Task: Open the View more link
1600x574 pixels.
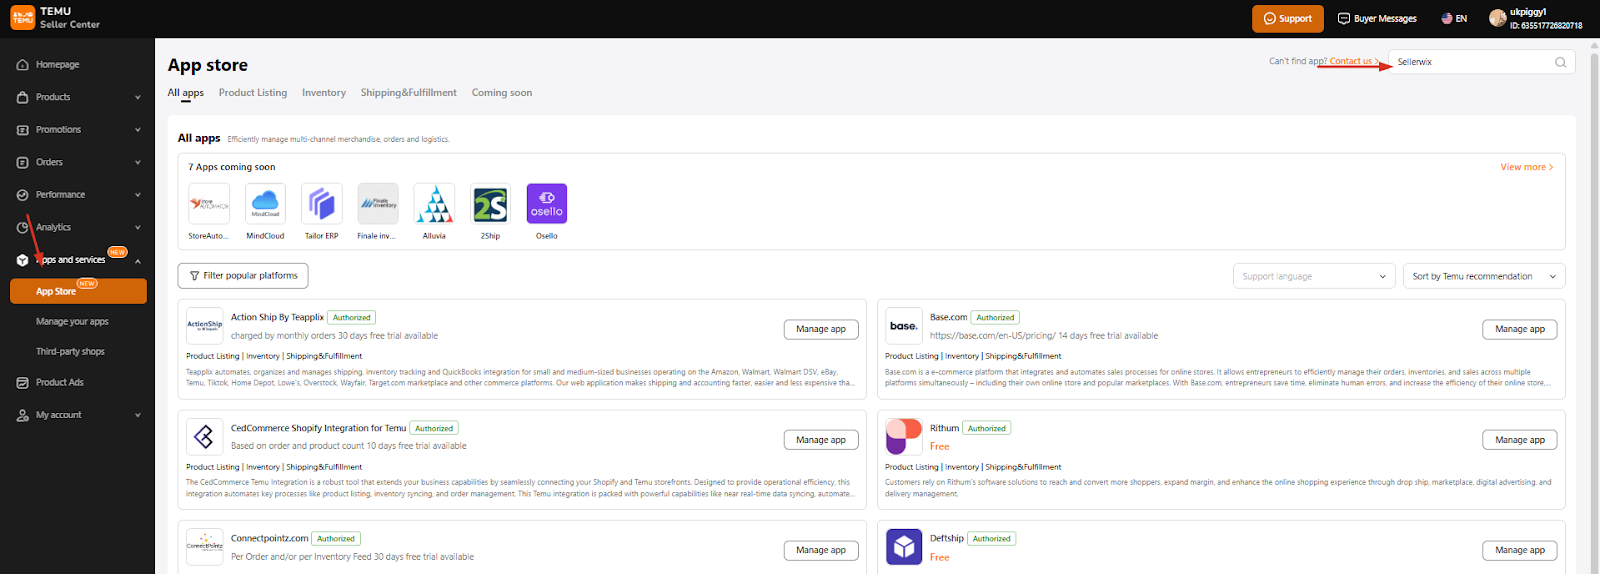Action: (x=1526, y=167)
